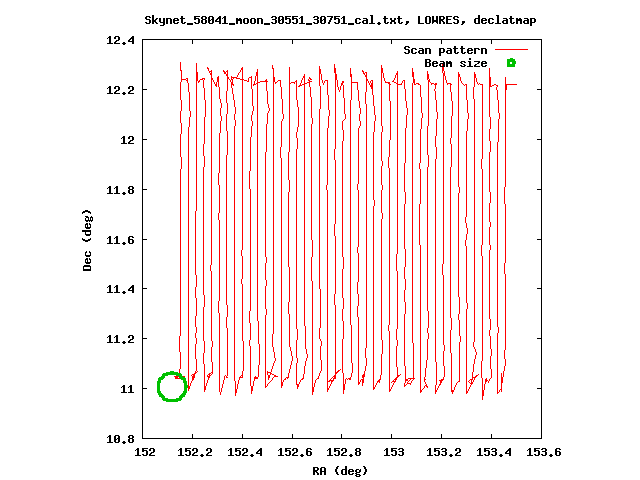Click the 11.6 Dec axis tick label
This screenshot has height=480, width=640.
tap(120, 240)
